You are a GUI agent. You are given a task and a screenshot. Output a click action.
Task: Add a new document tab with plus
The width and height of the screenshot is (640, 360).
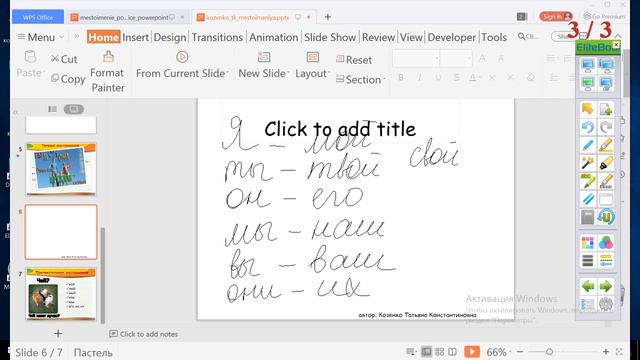(x=327, y=17)
